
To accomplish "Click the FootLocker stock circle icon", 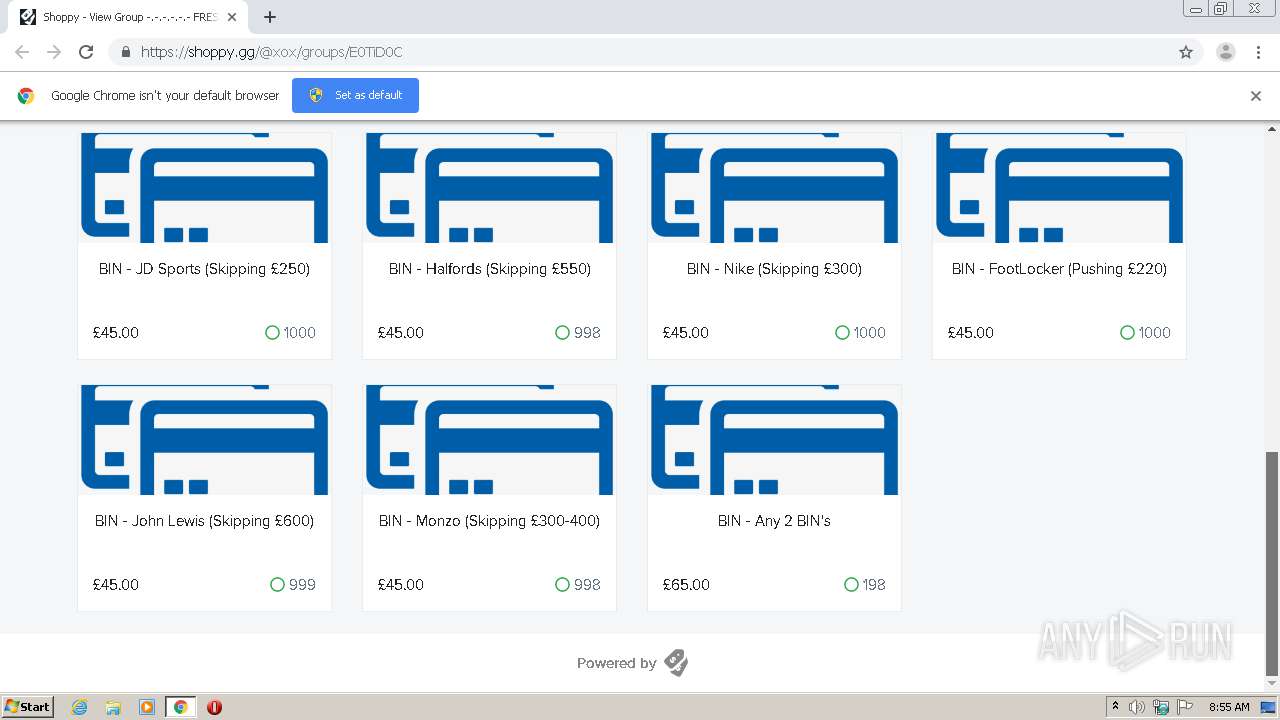I will [1127, 333].
